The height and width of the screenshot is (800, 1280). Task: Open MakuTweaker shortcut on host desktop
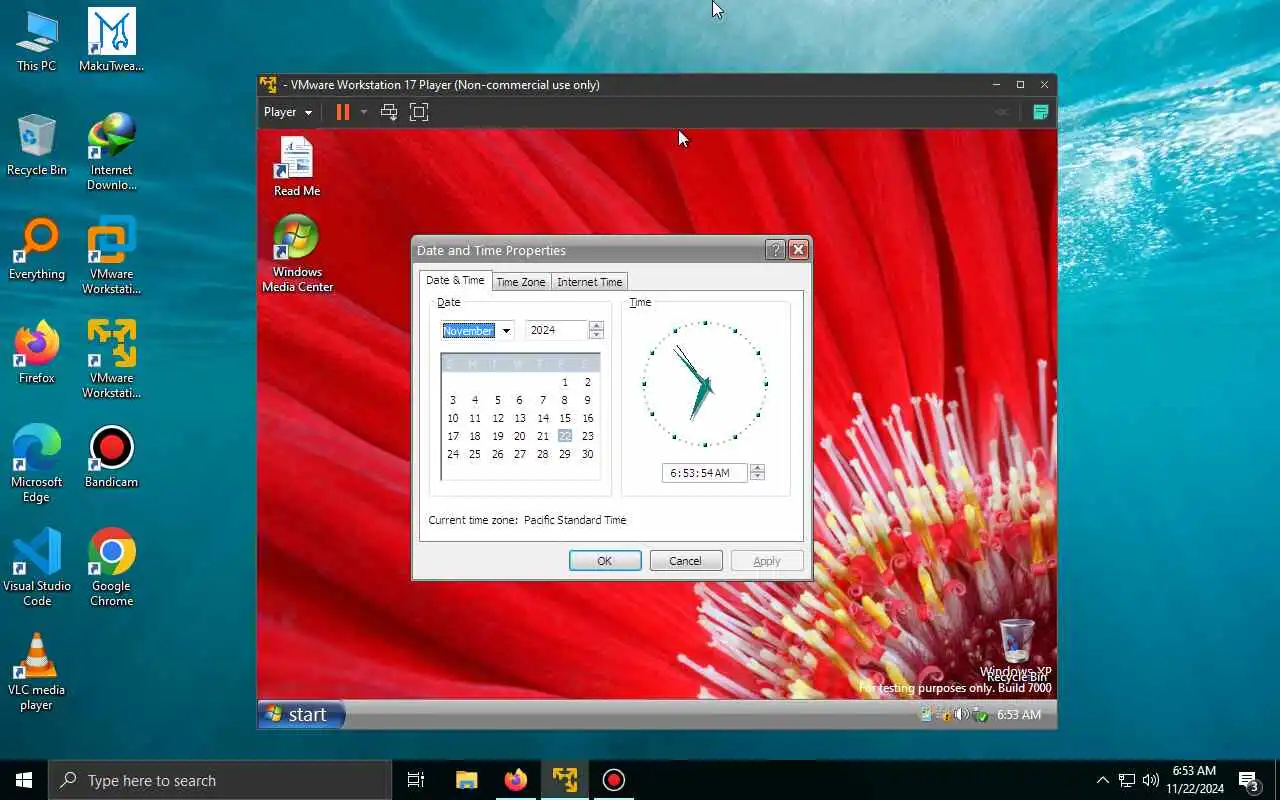click(111, 42)
